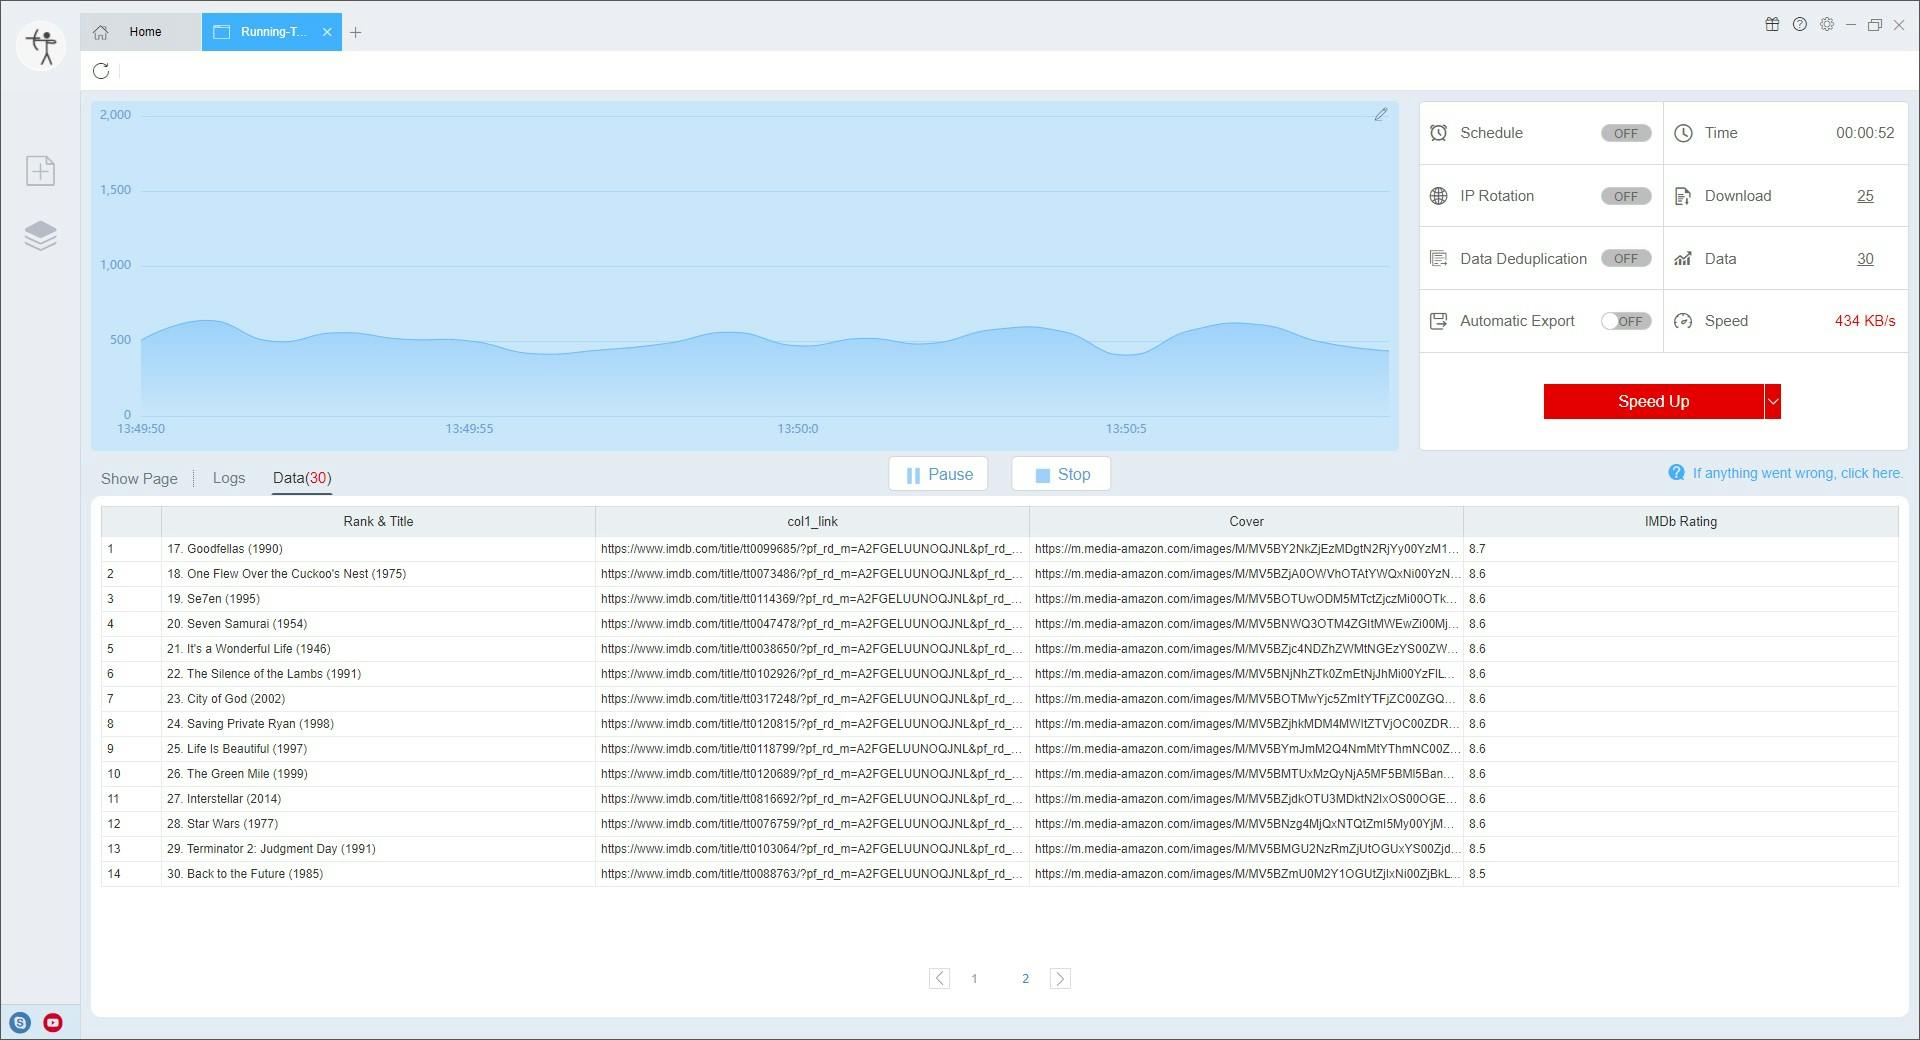This screenshot has height=1040, width=1920.
Task: Add a new tab with plus icon
Action: (356, 32)
